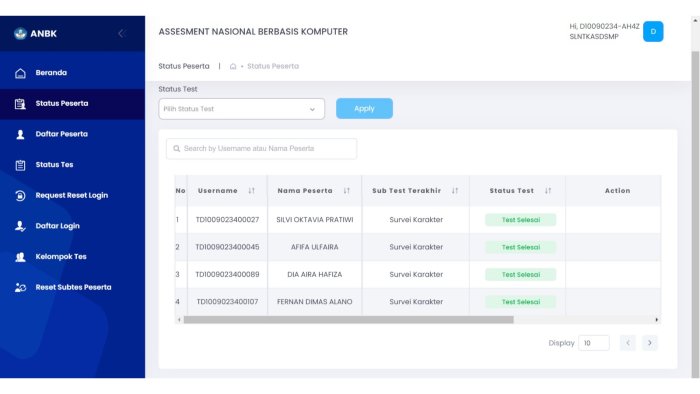The height and width of the screenshot is (394, 700).
Task: Click the Kelompok Tes group icon
Action: (x=20, y=257)
